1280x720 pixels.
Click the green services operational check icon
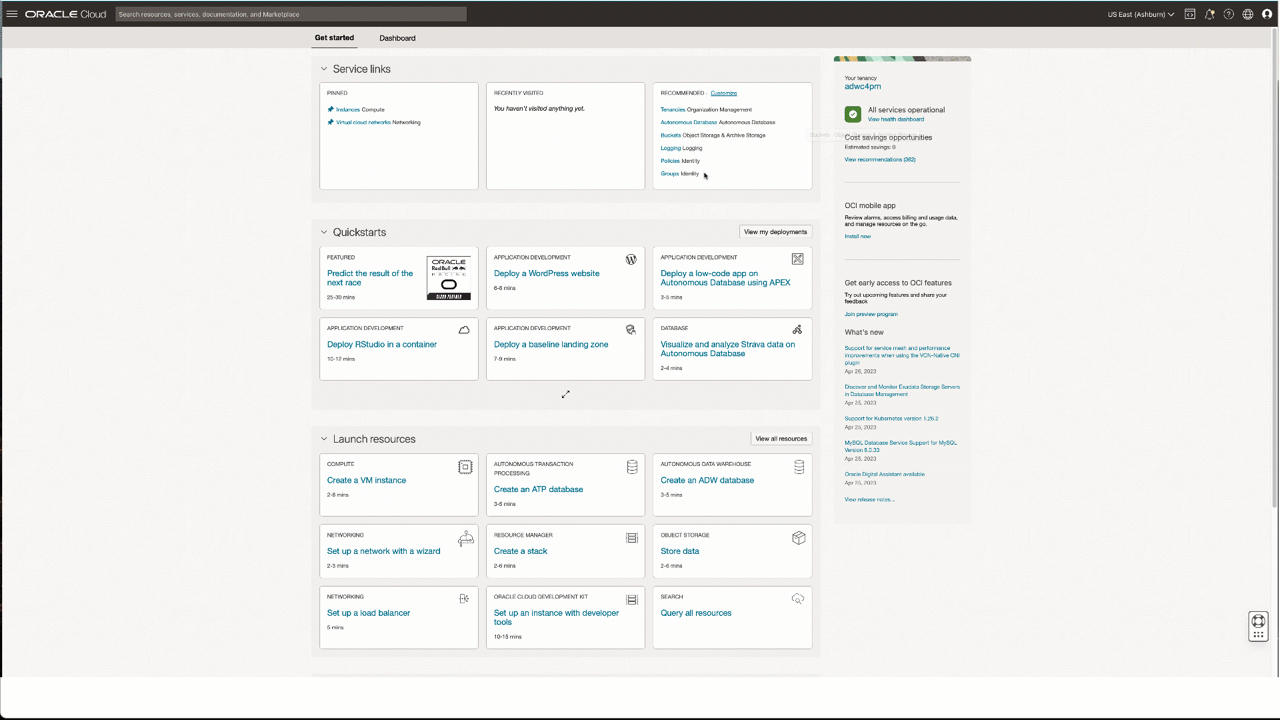pyautogui.click(x=853, y=115)
